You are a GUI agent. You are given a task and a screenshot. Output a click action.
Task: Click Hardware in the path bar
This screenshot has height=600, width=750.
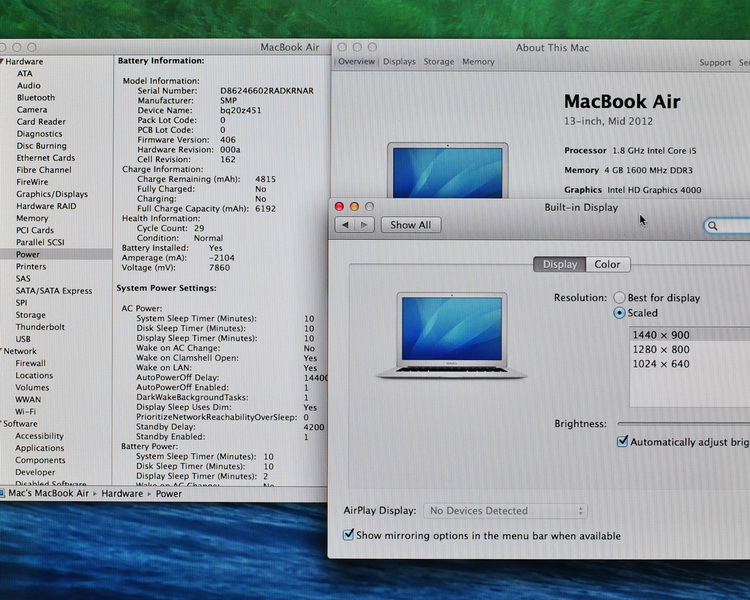[122, 494]
